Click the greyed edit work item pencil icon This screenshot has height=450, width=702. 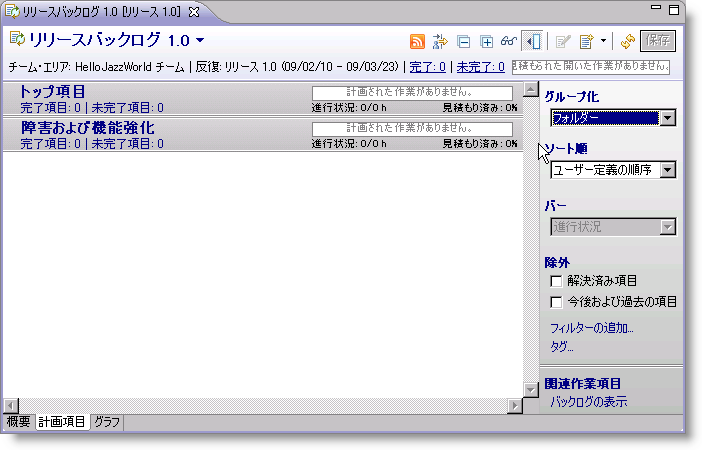pos(563,42)
